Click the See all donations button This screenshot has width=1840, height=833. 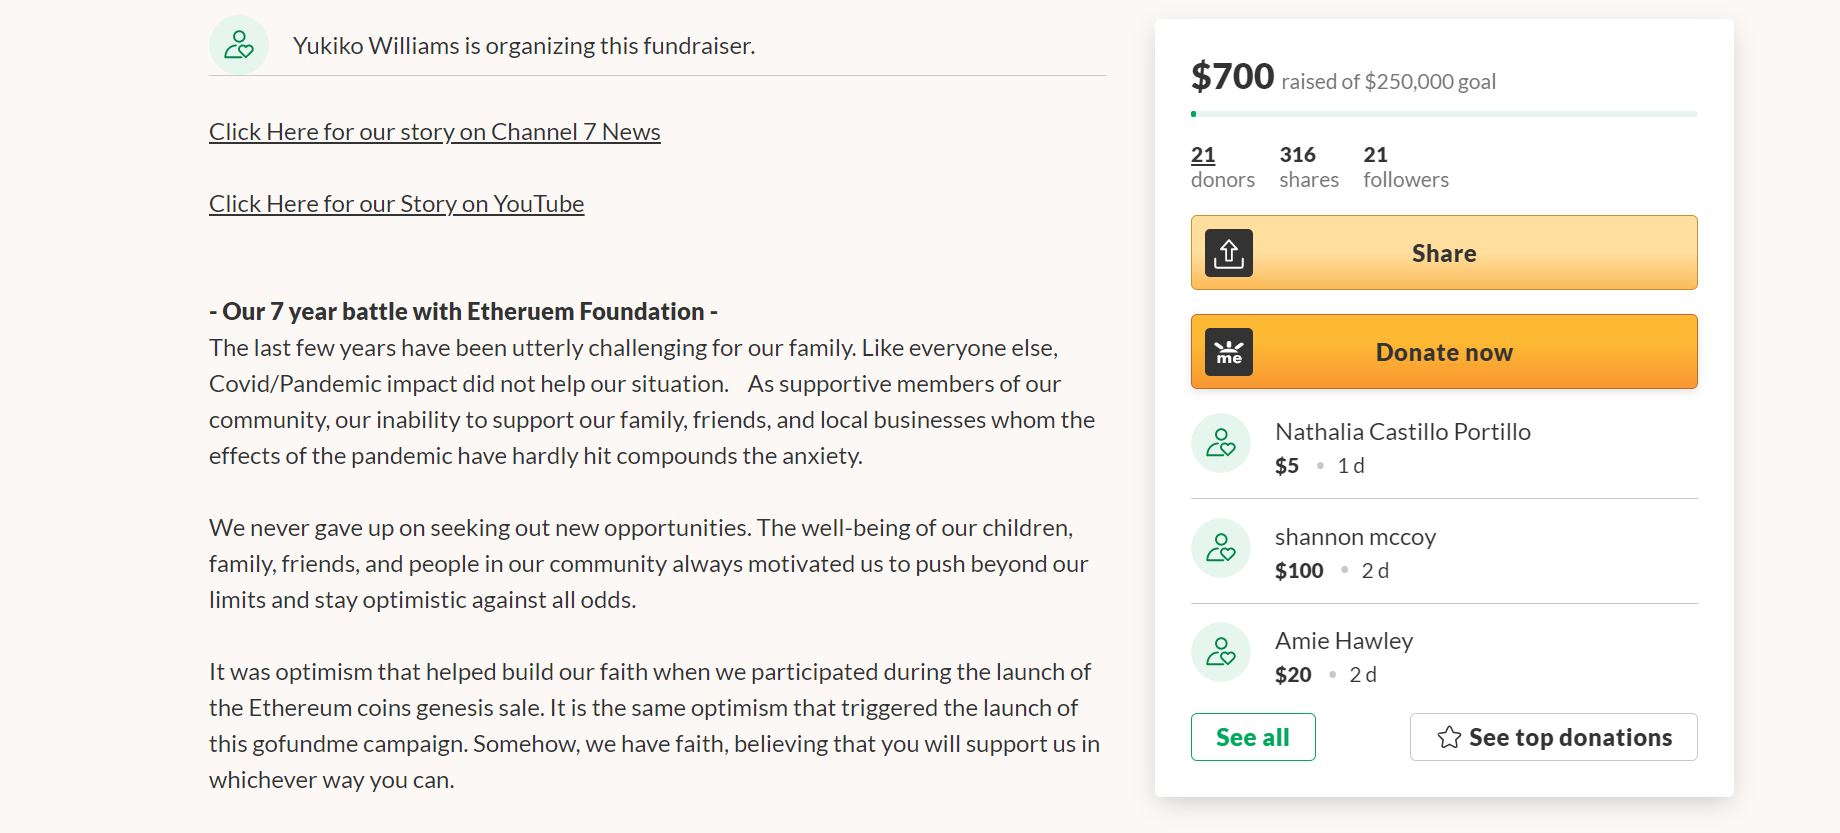tap(1253, 737)
